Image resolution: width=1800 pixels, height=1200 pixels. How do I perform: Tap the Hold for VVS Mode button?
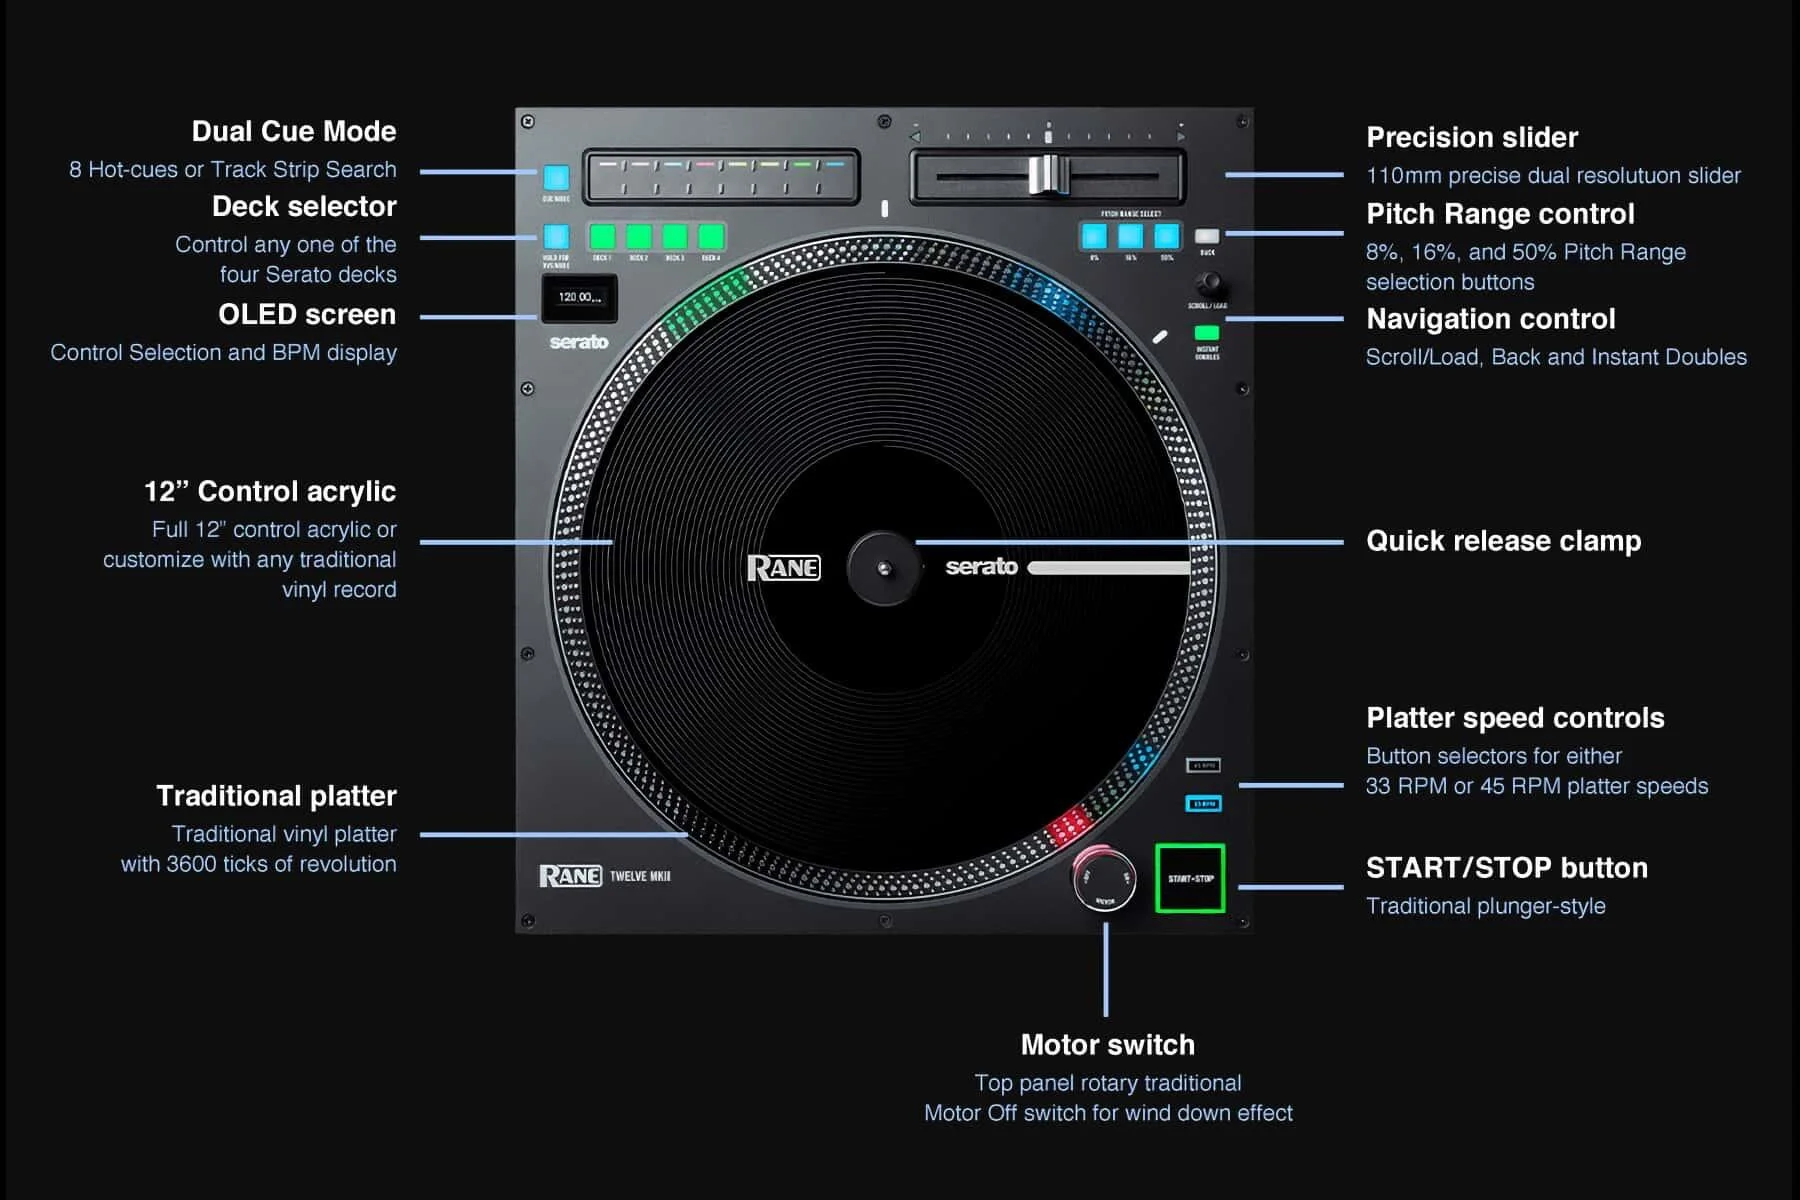(556, 237)
